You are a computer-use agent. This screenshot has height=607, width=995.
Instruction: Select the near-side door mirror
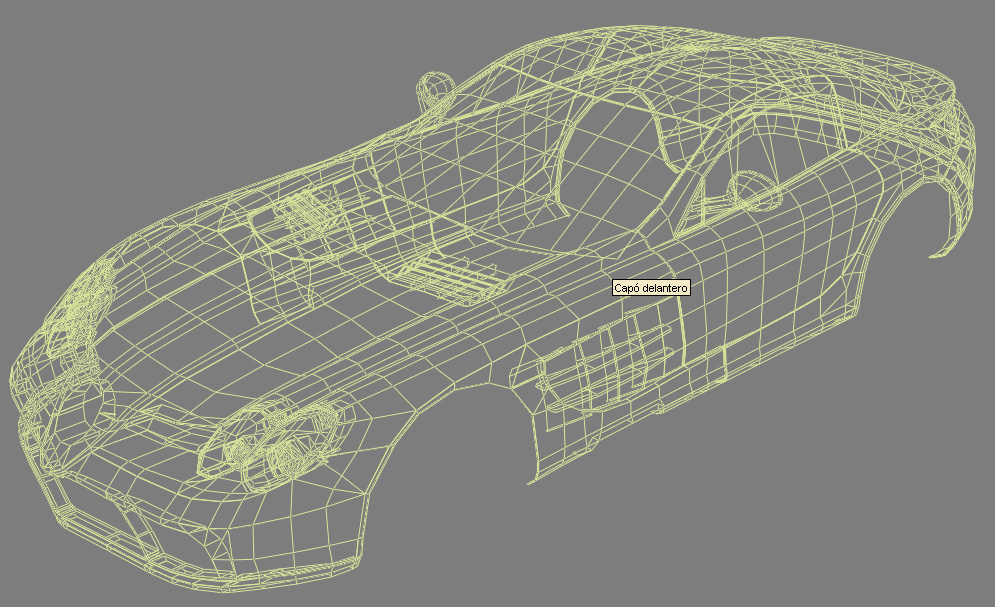click(x=753, y=189)
